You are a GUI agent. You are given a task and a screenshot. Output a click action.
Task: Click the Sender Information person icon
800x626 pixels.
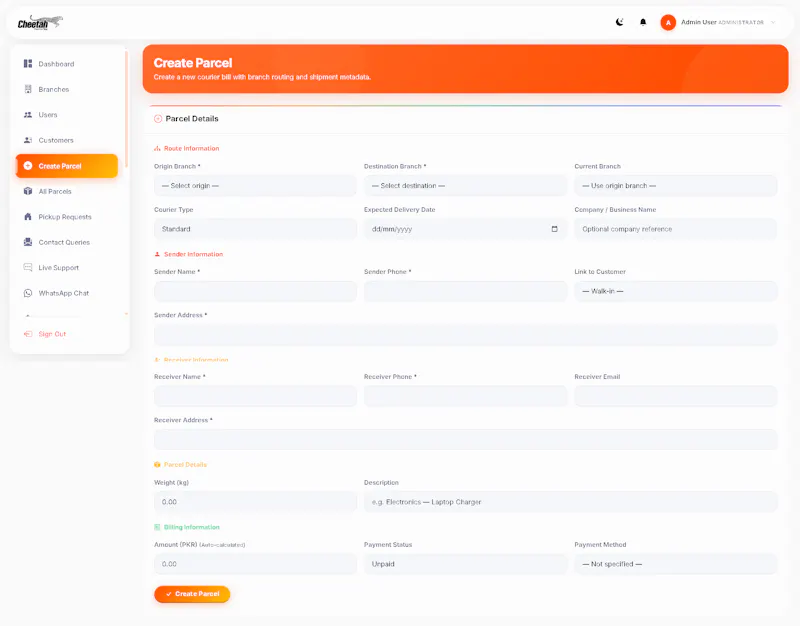[x=157, y=254]
